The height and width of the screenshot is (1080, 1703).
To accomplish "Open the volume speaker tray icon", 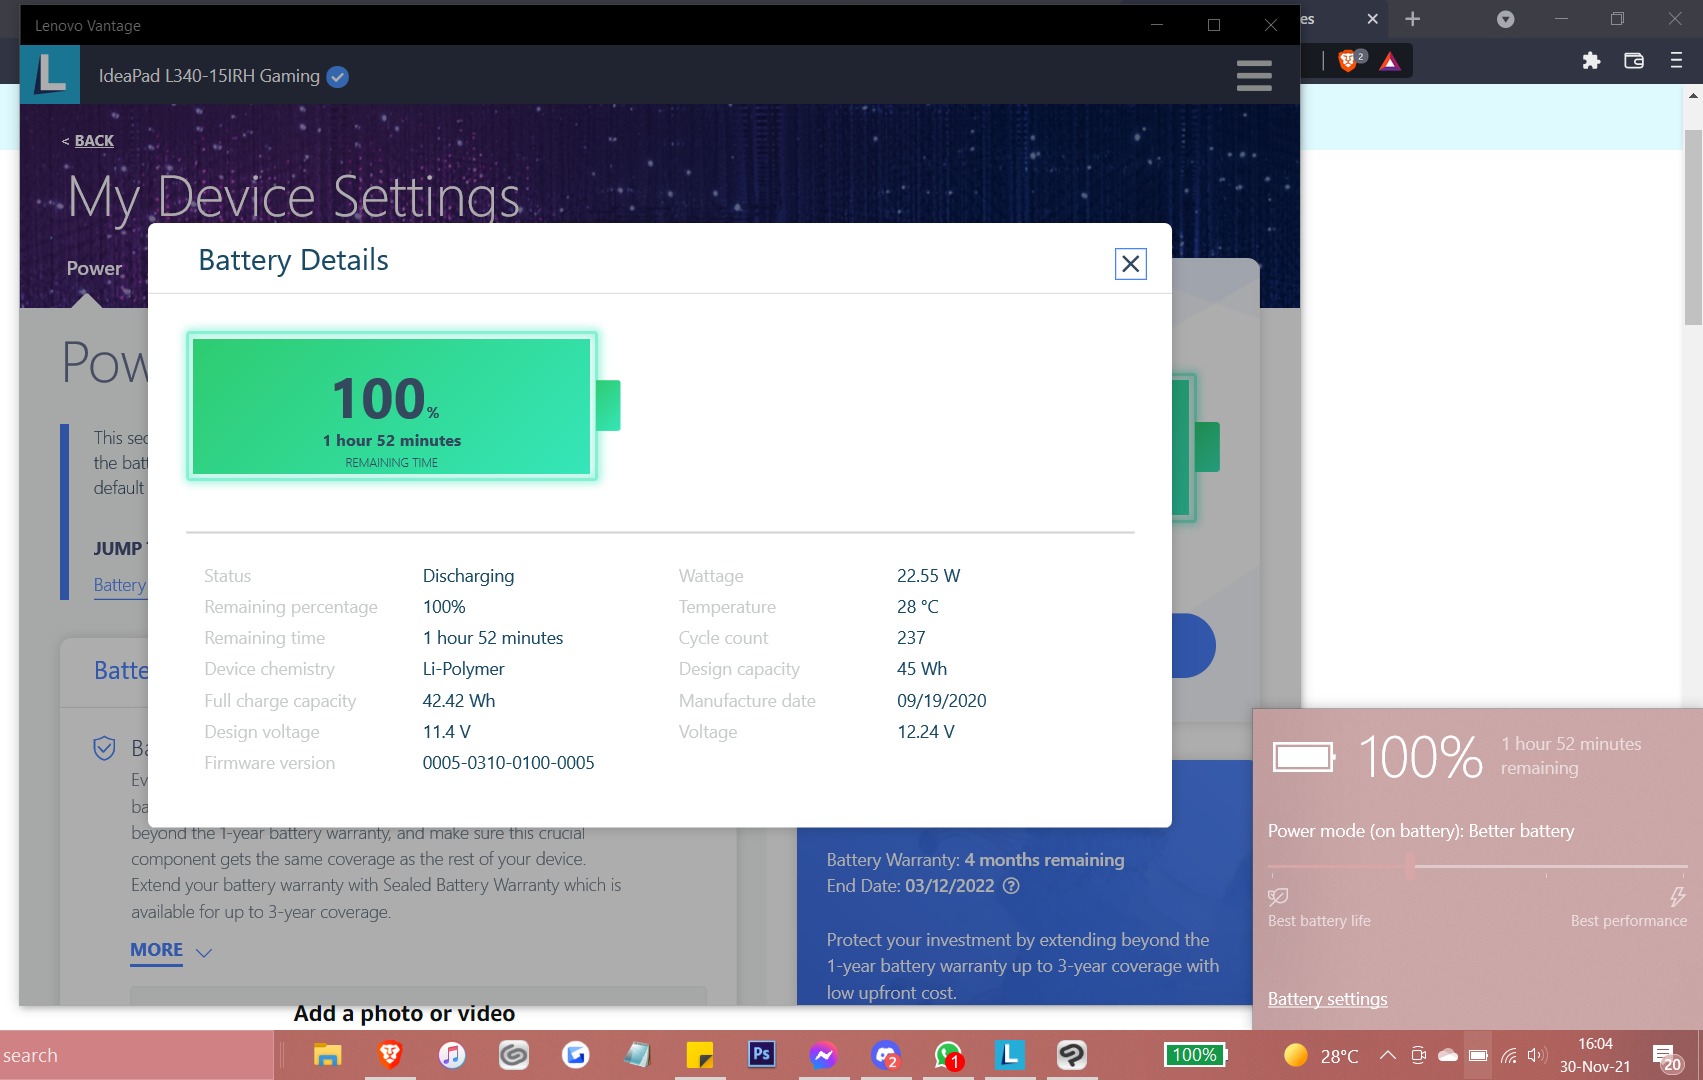I will pyautogui.click(x=1537, y=1055).
